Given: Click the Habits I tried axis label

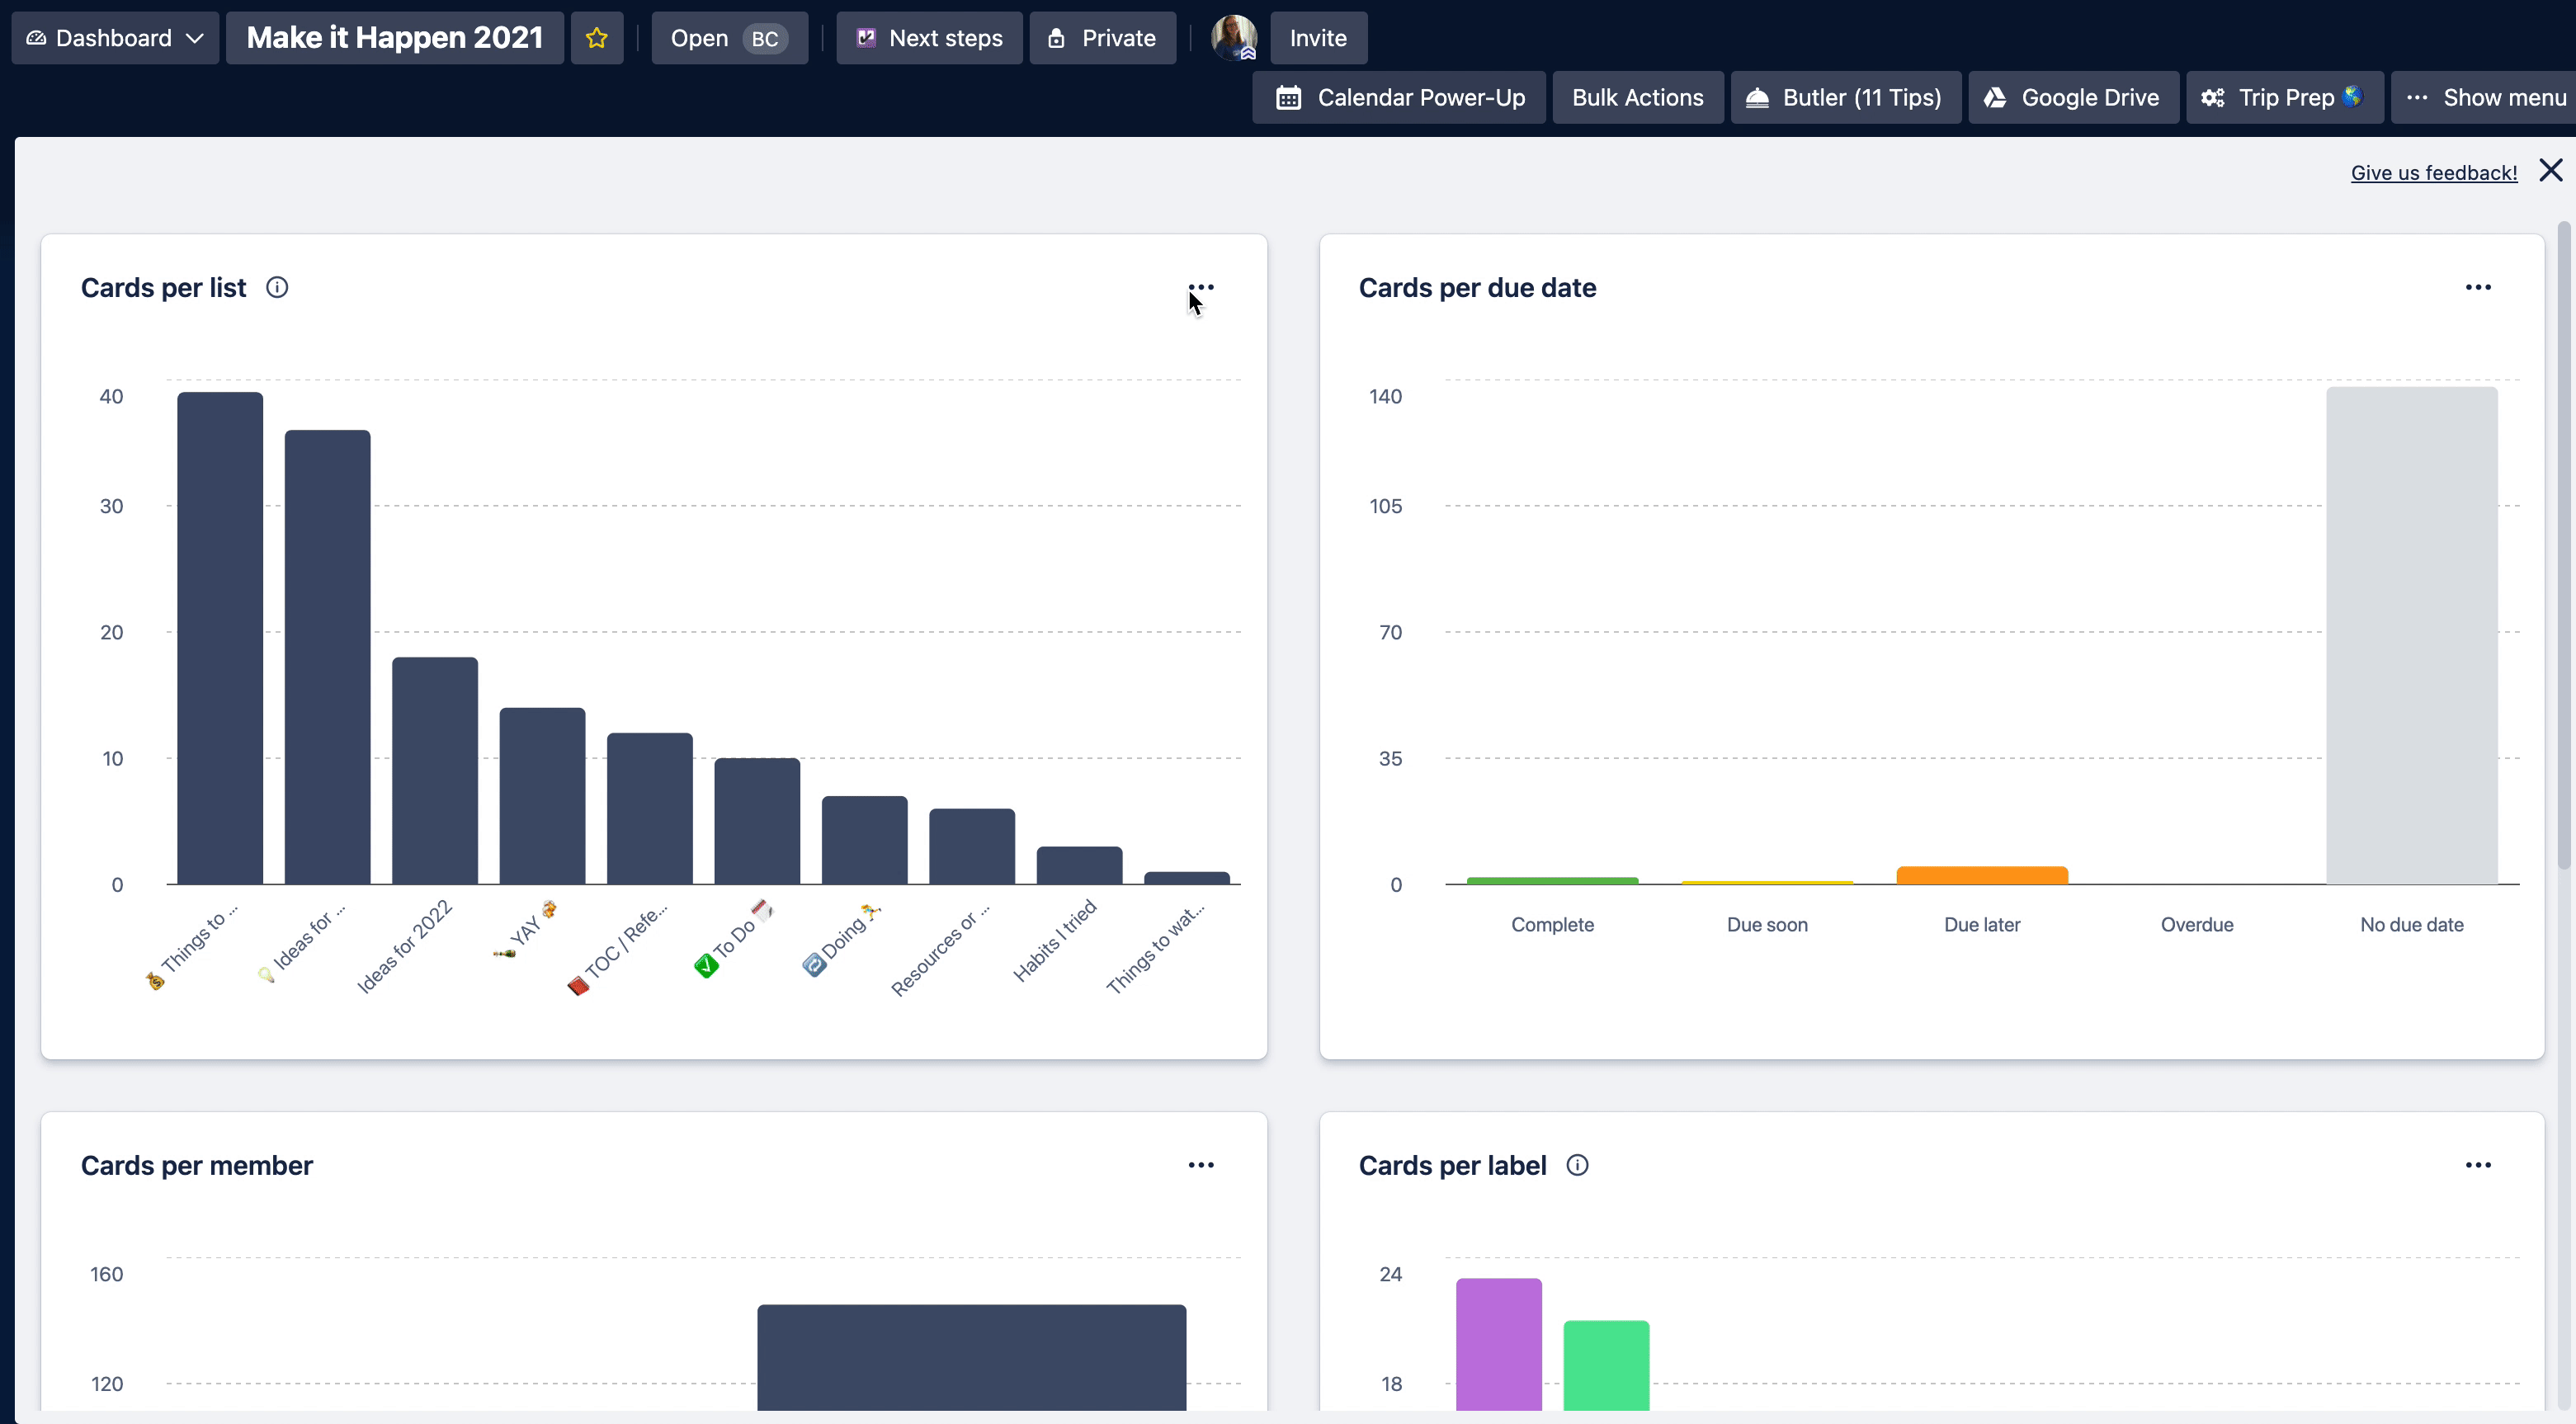Looking at the screenshot, I should 1055,940.
